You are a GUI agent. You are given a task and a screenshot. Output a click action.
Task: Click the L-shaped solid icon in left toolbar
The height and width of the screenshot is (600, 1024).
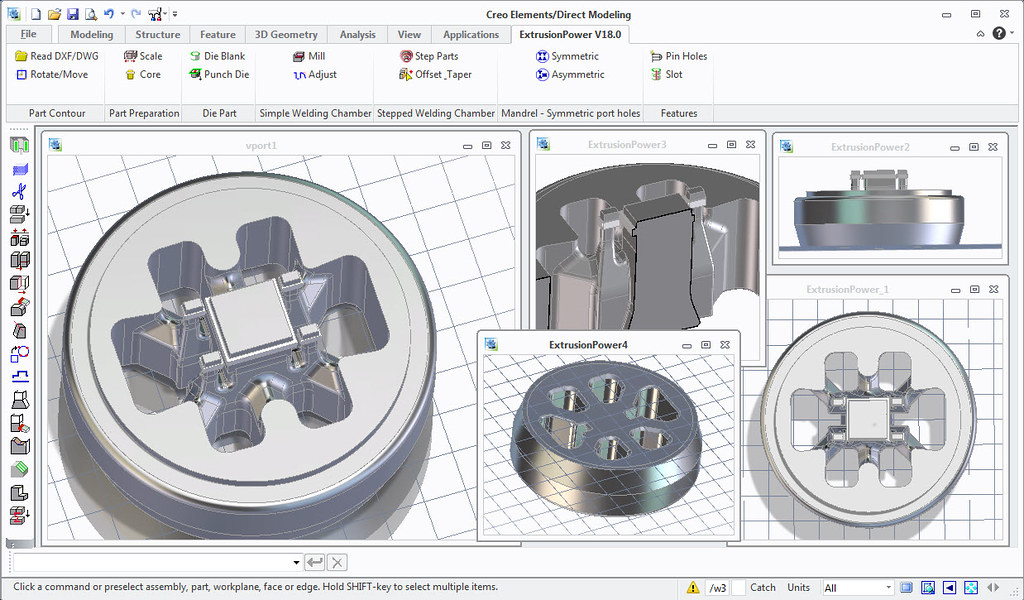20,492
